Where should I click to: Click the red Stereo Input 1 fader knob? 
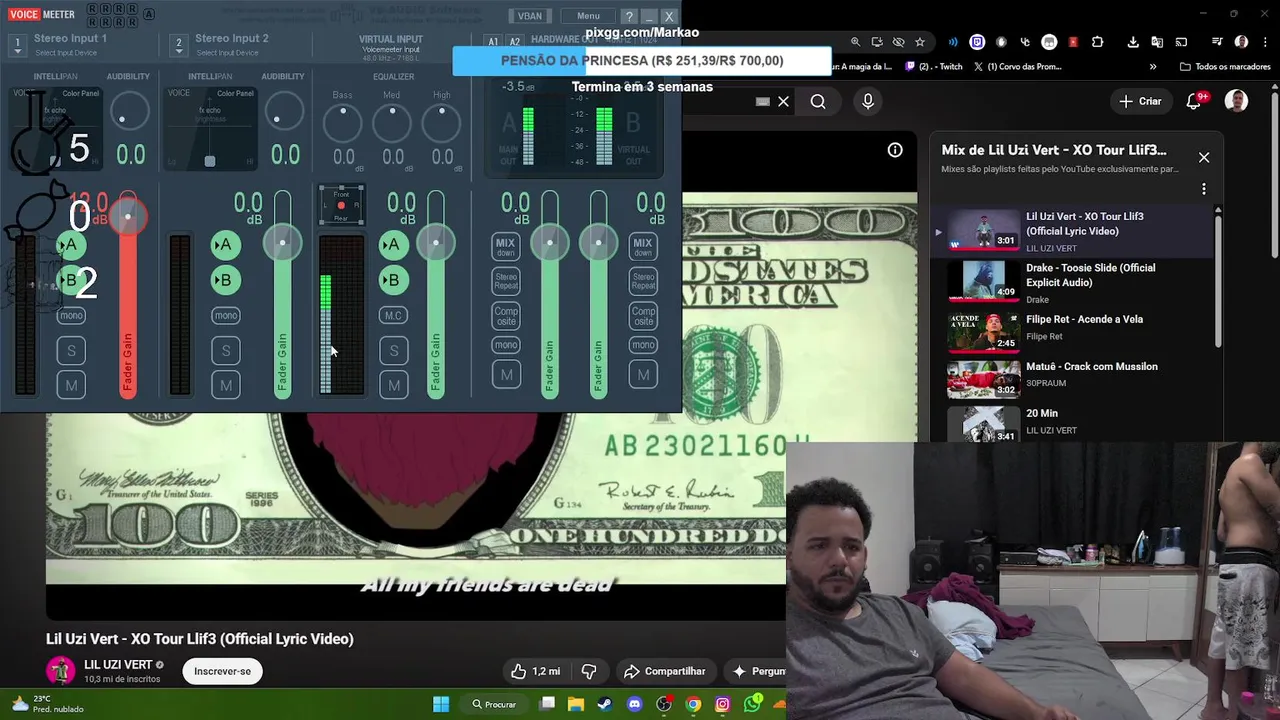coord(127,217)
